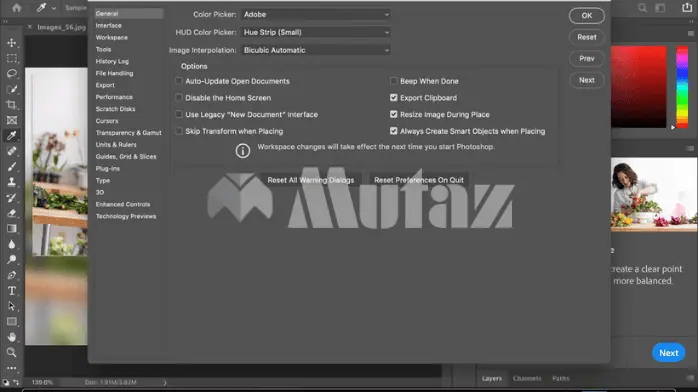Expand the eyedropper tool preset arrow

[x=54, y=8]
